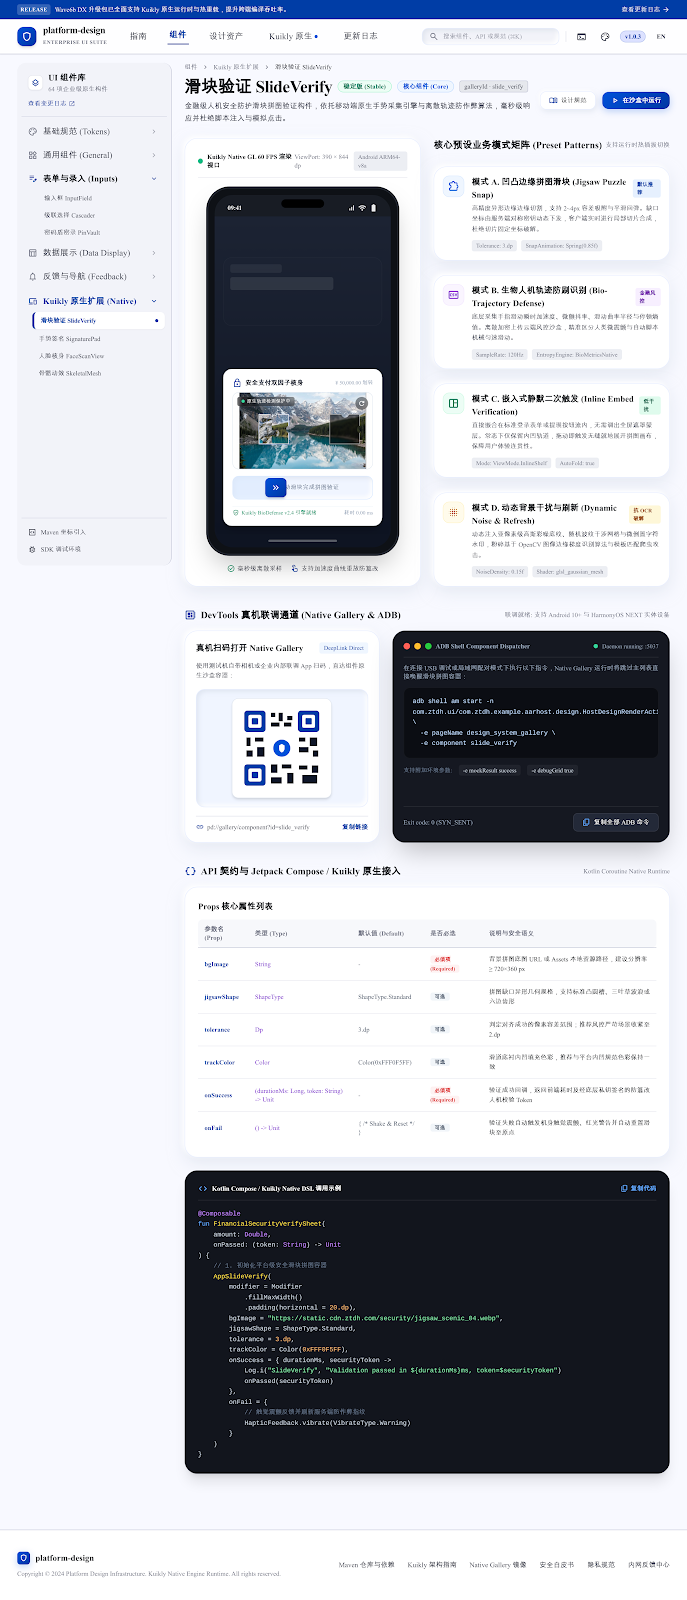Open the Kuikly 原生 navigation tab

click(x=293, y=36)
